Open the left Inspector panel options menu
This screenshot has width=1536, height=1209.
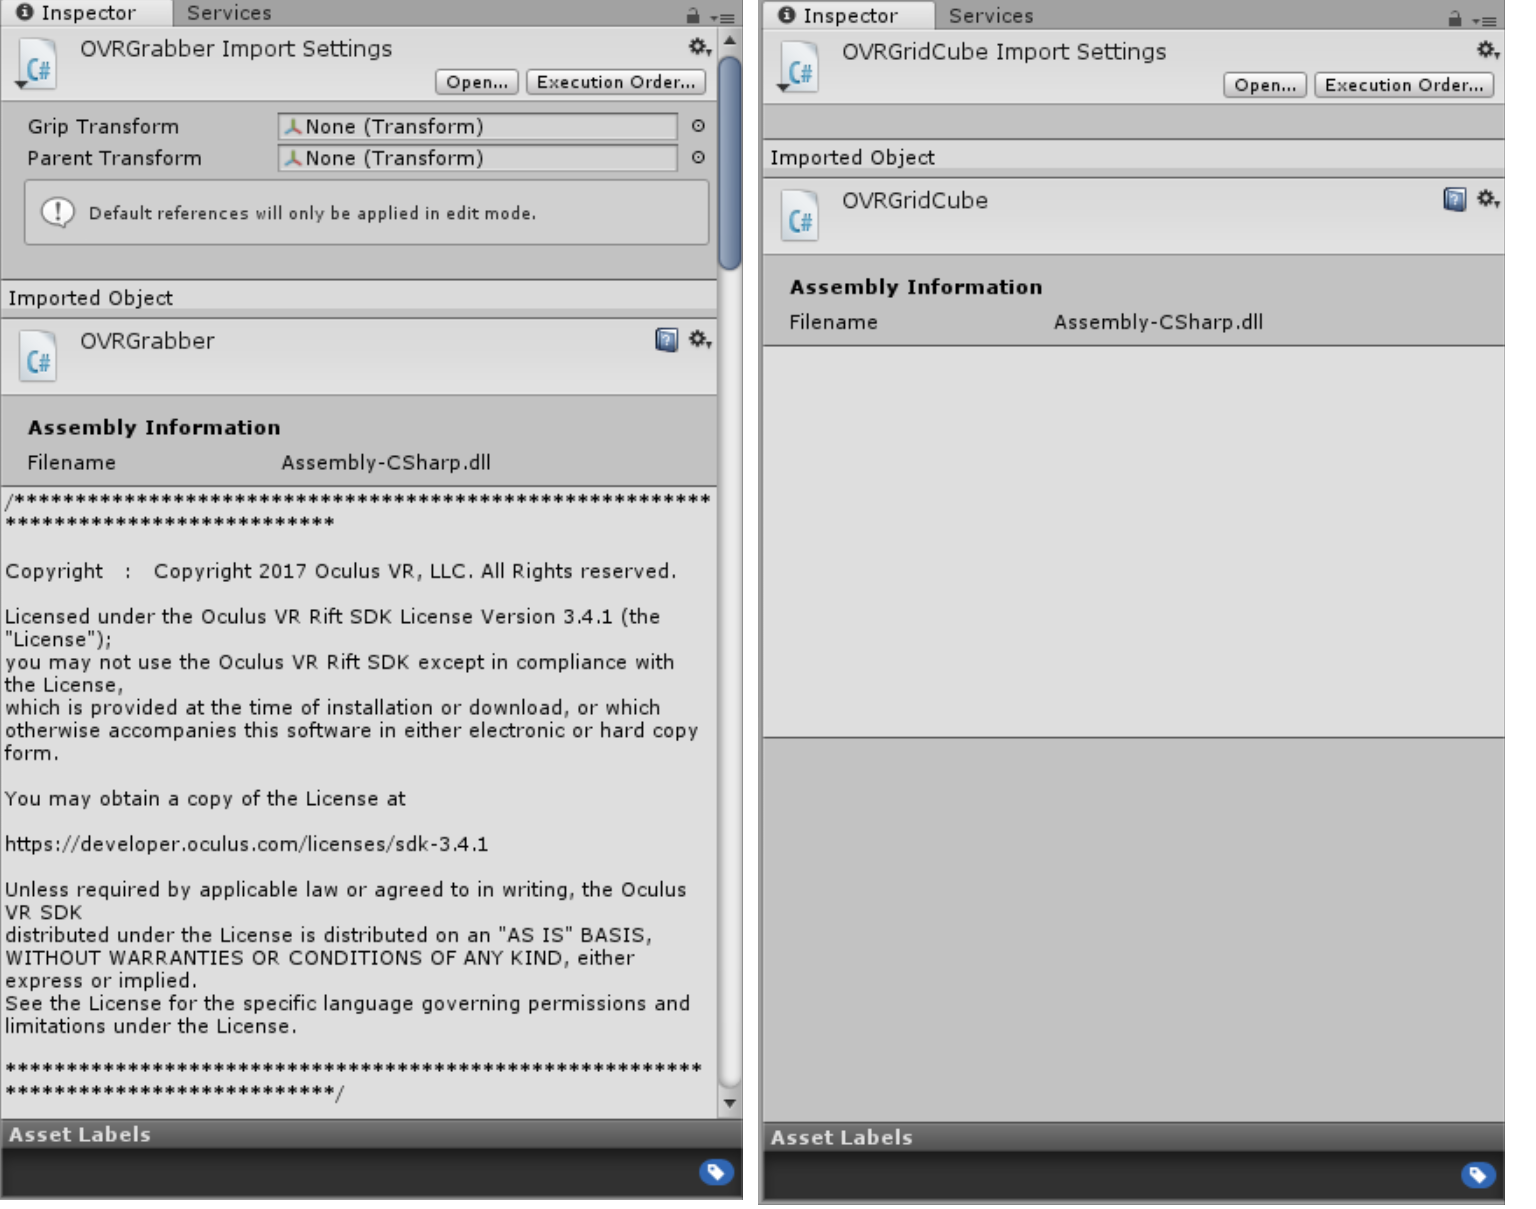point(722,17)
